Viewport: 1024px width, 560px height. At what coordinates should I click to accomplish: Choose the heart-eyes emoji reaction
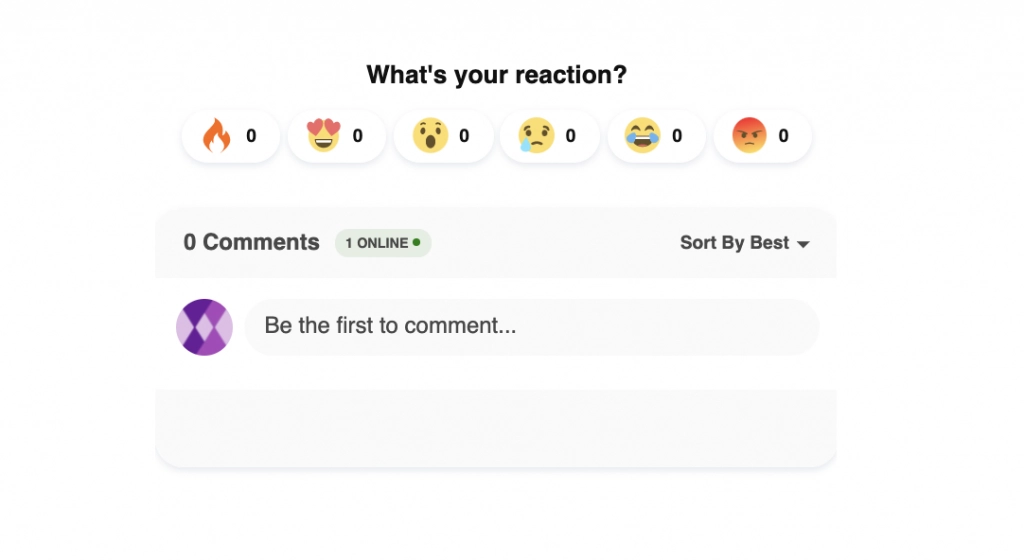324,135
